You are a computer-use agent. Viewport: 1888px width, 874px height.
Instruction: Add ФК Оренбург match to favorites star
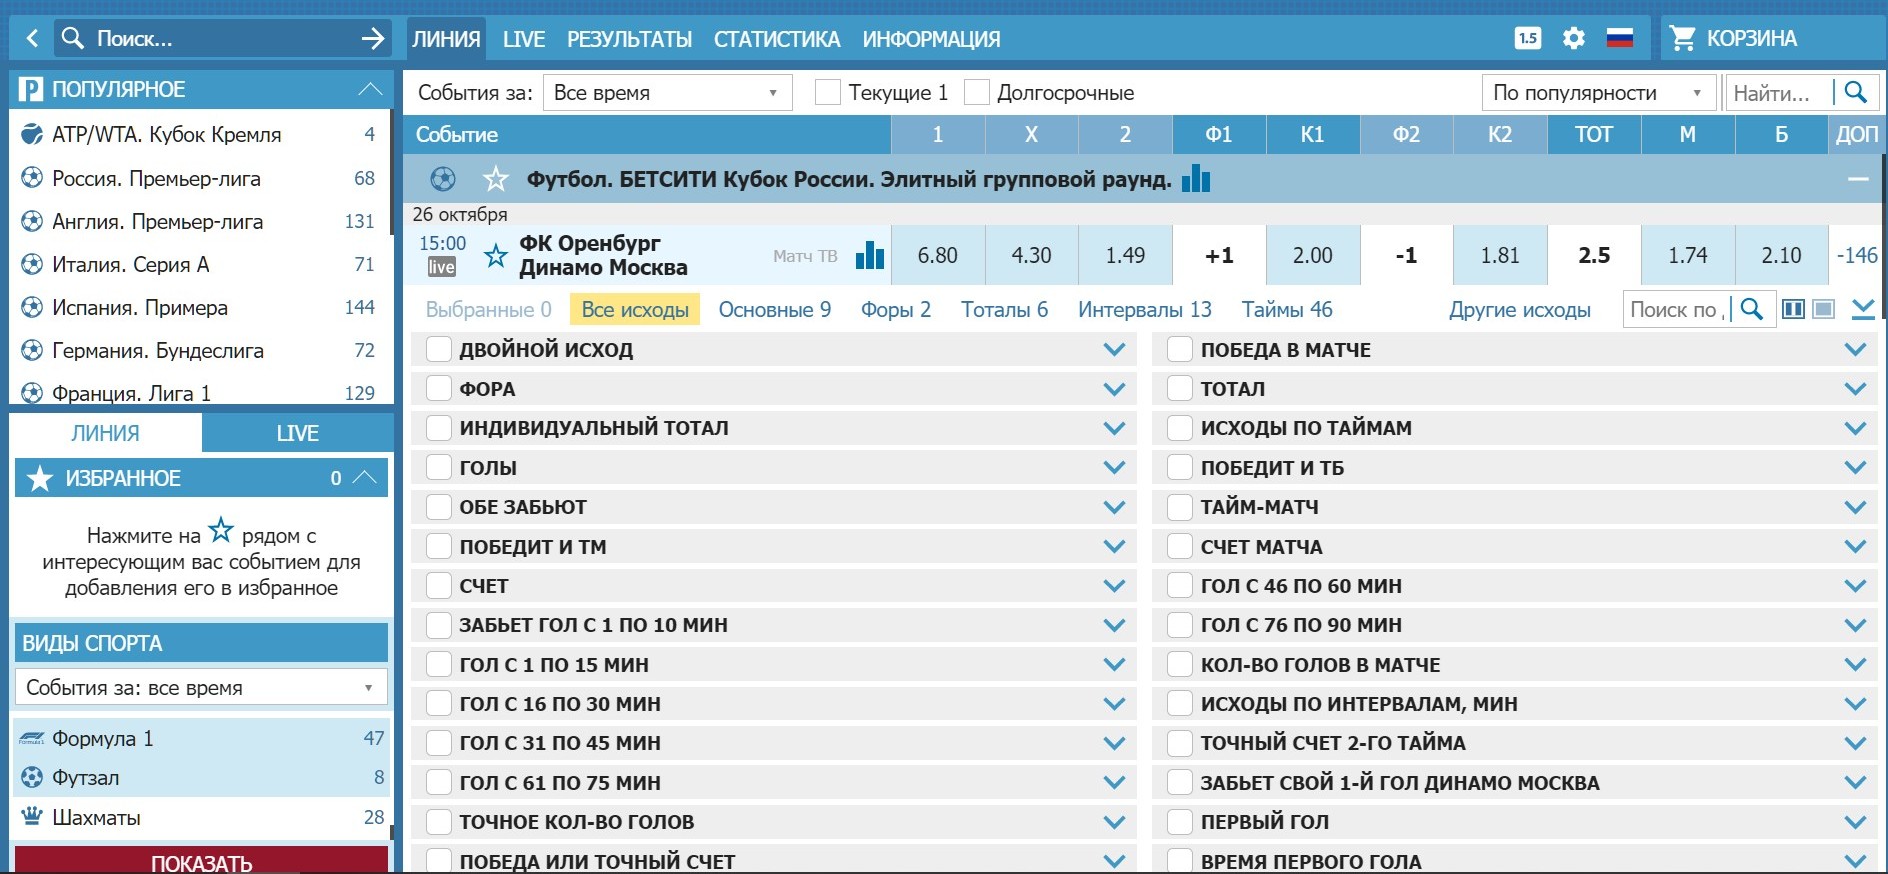495,256
